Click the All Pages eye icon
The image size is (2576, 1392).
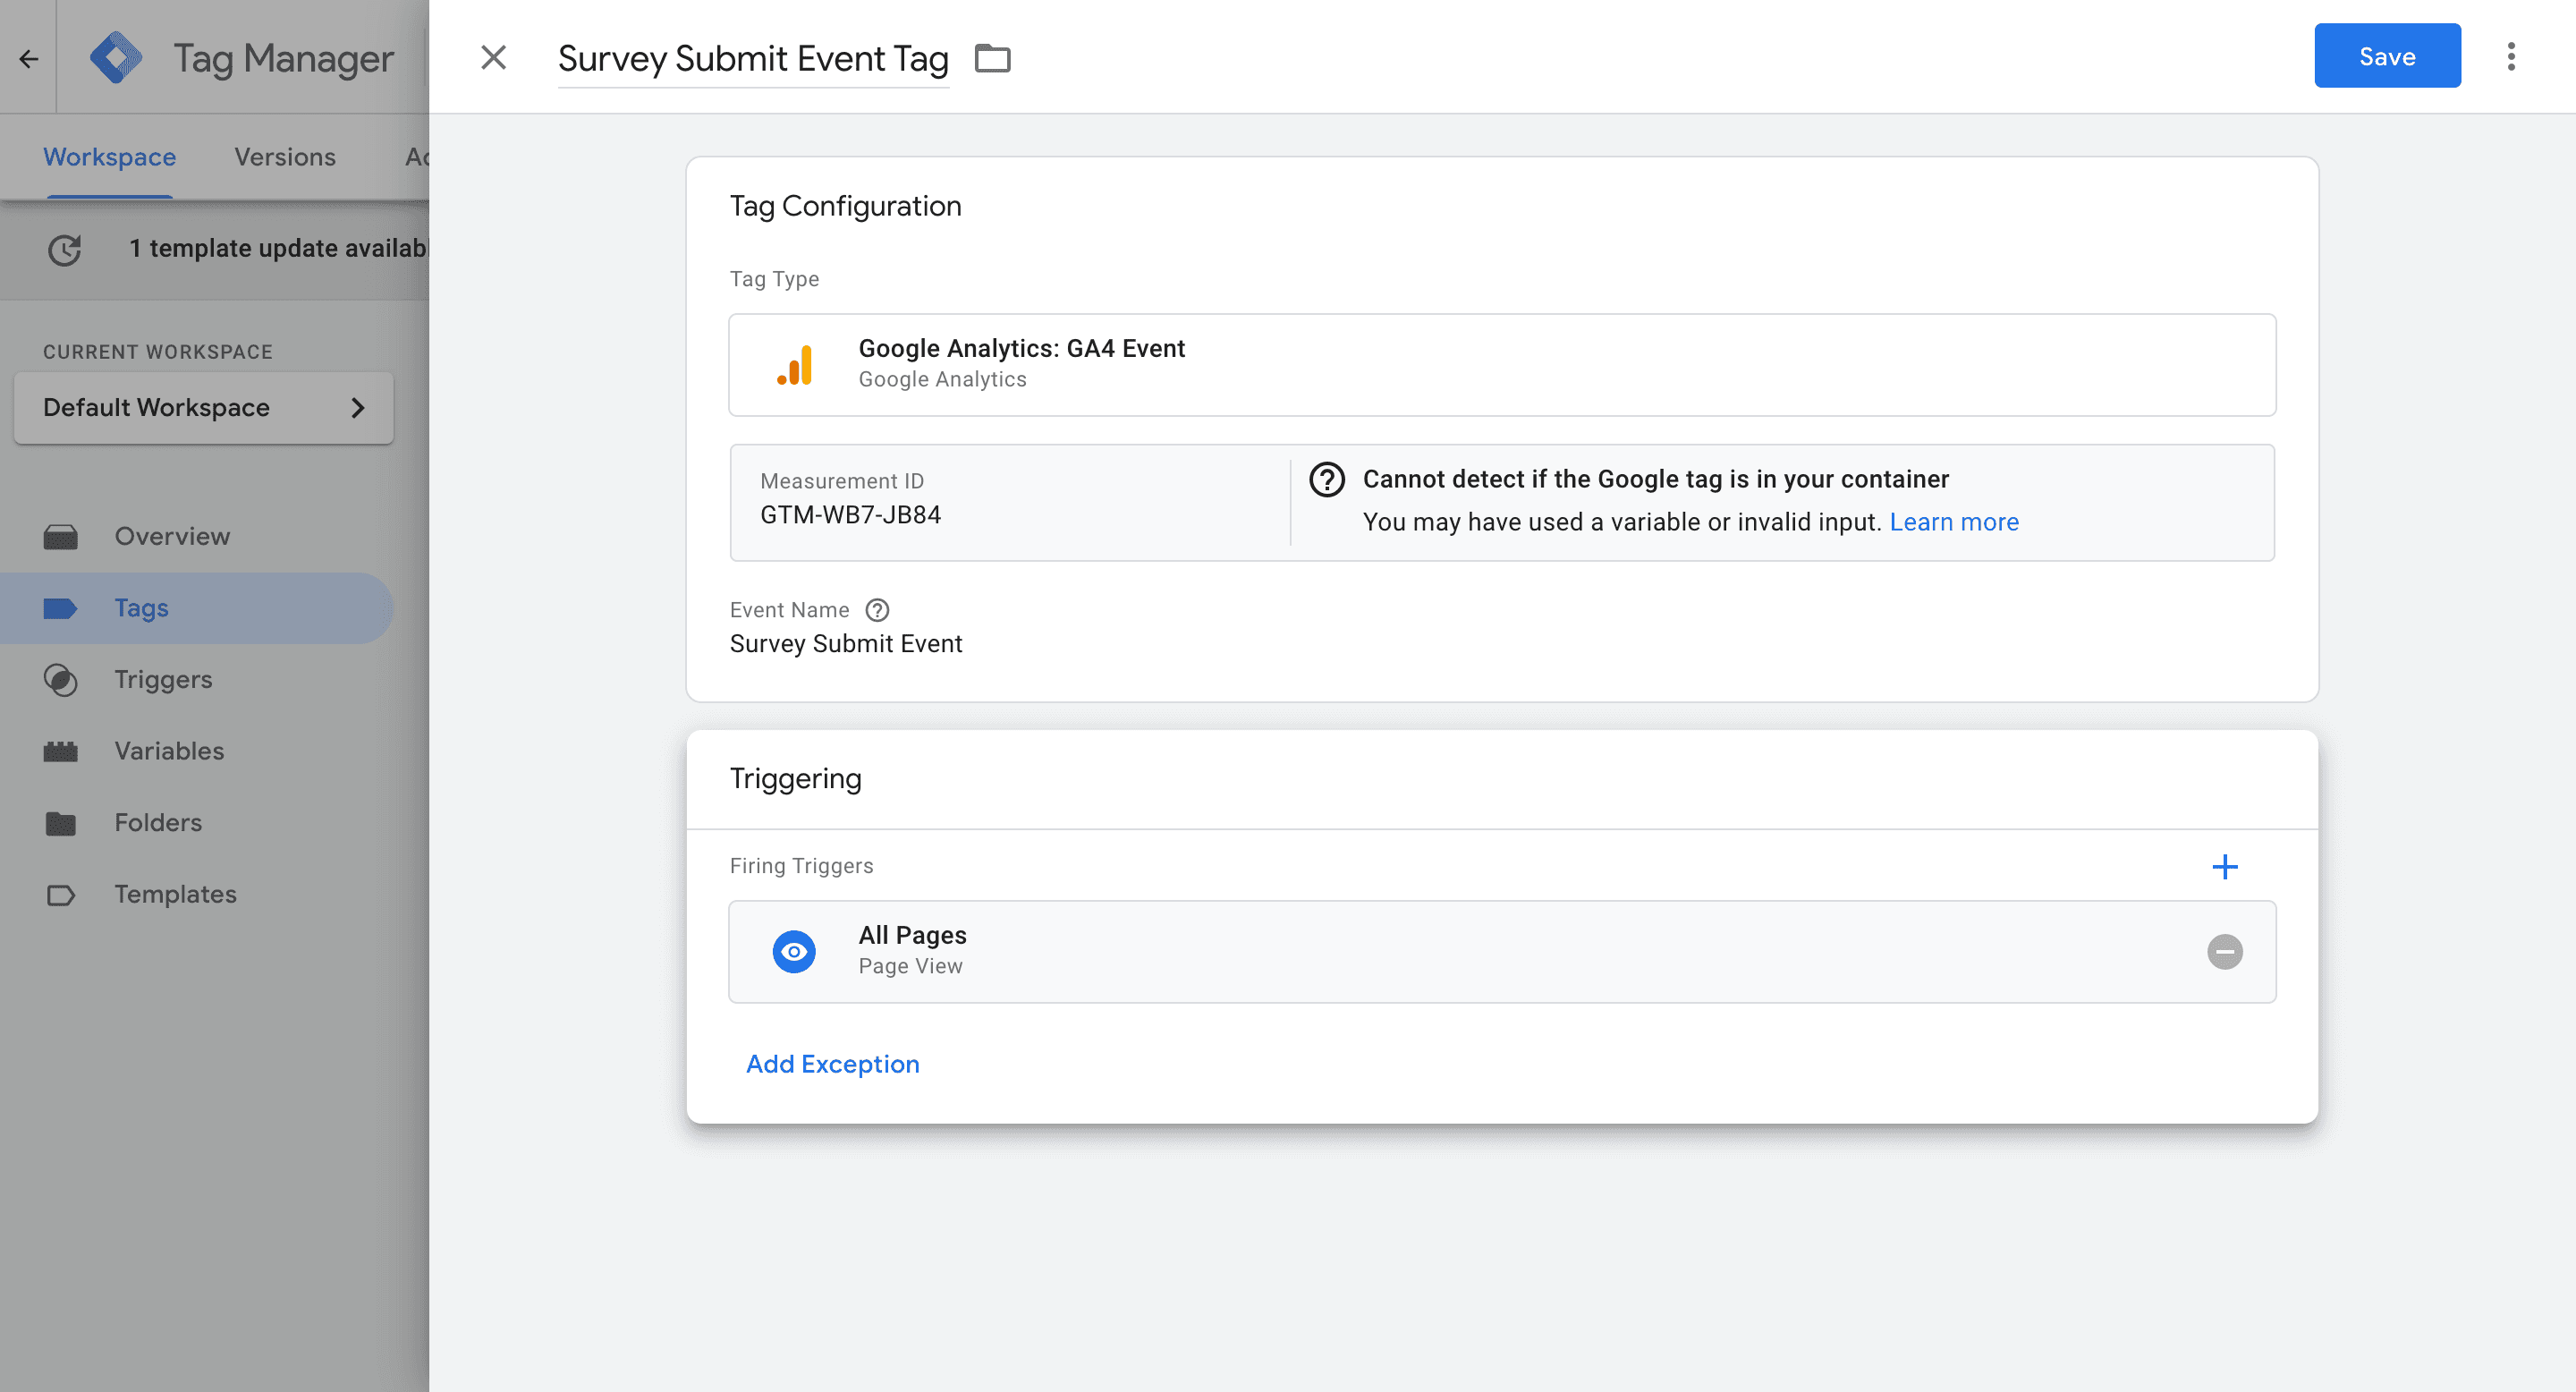(794, 951)
